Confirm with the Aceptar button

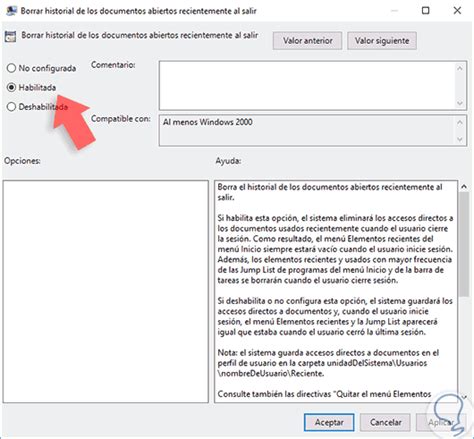329,422
